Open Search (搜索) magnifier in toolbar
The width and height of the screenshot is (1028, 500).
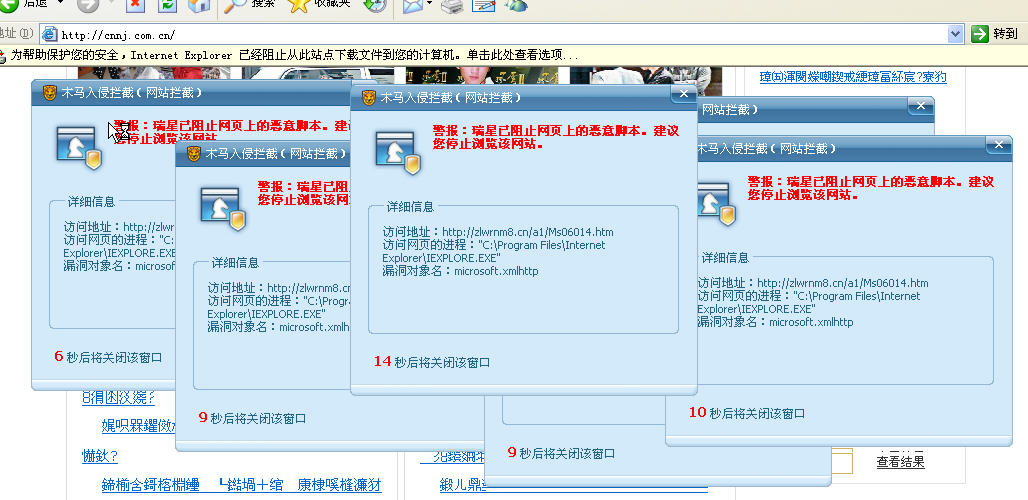click(x=234, y=5)
